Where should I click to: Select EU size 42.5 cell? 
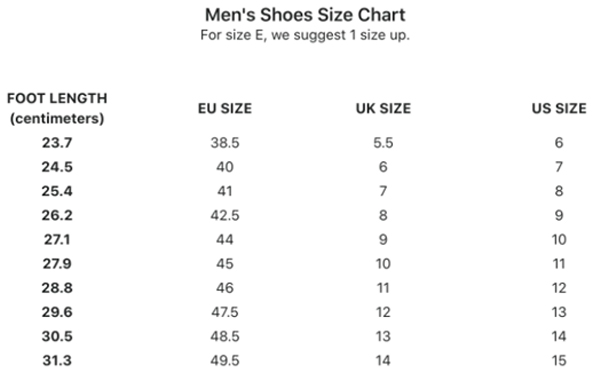point(225,215)
